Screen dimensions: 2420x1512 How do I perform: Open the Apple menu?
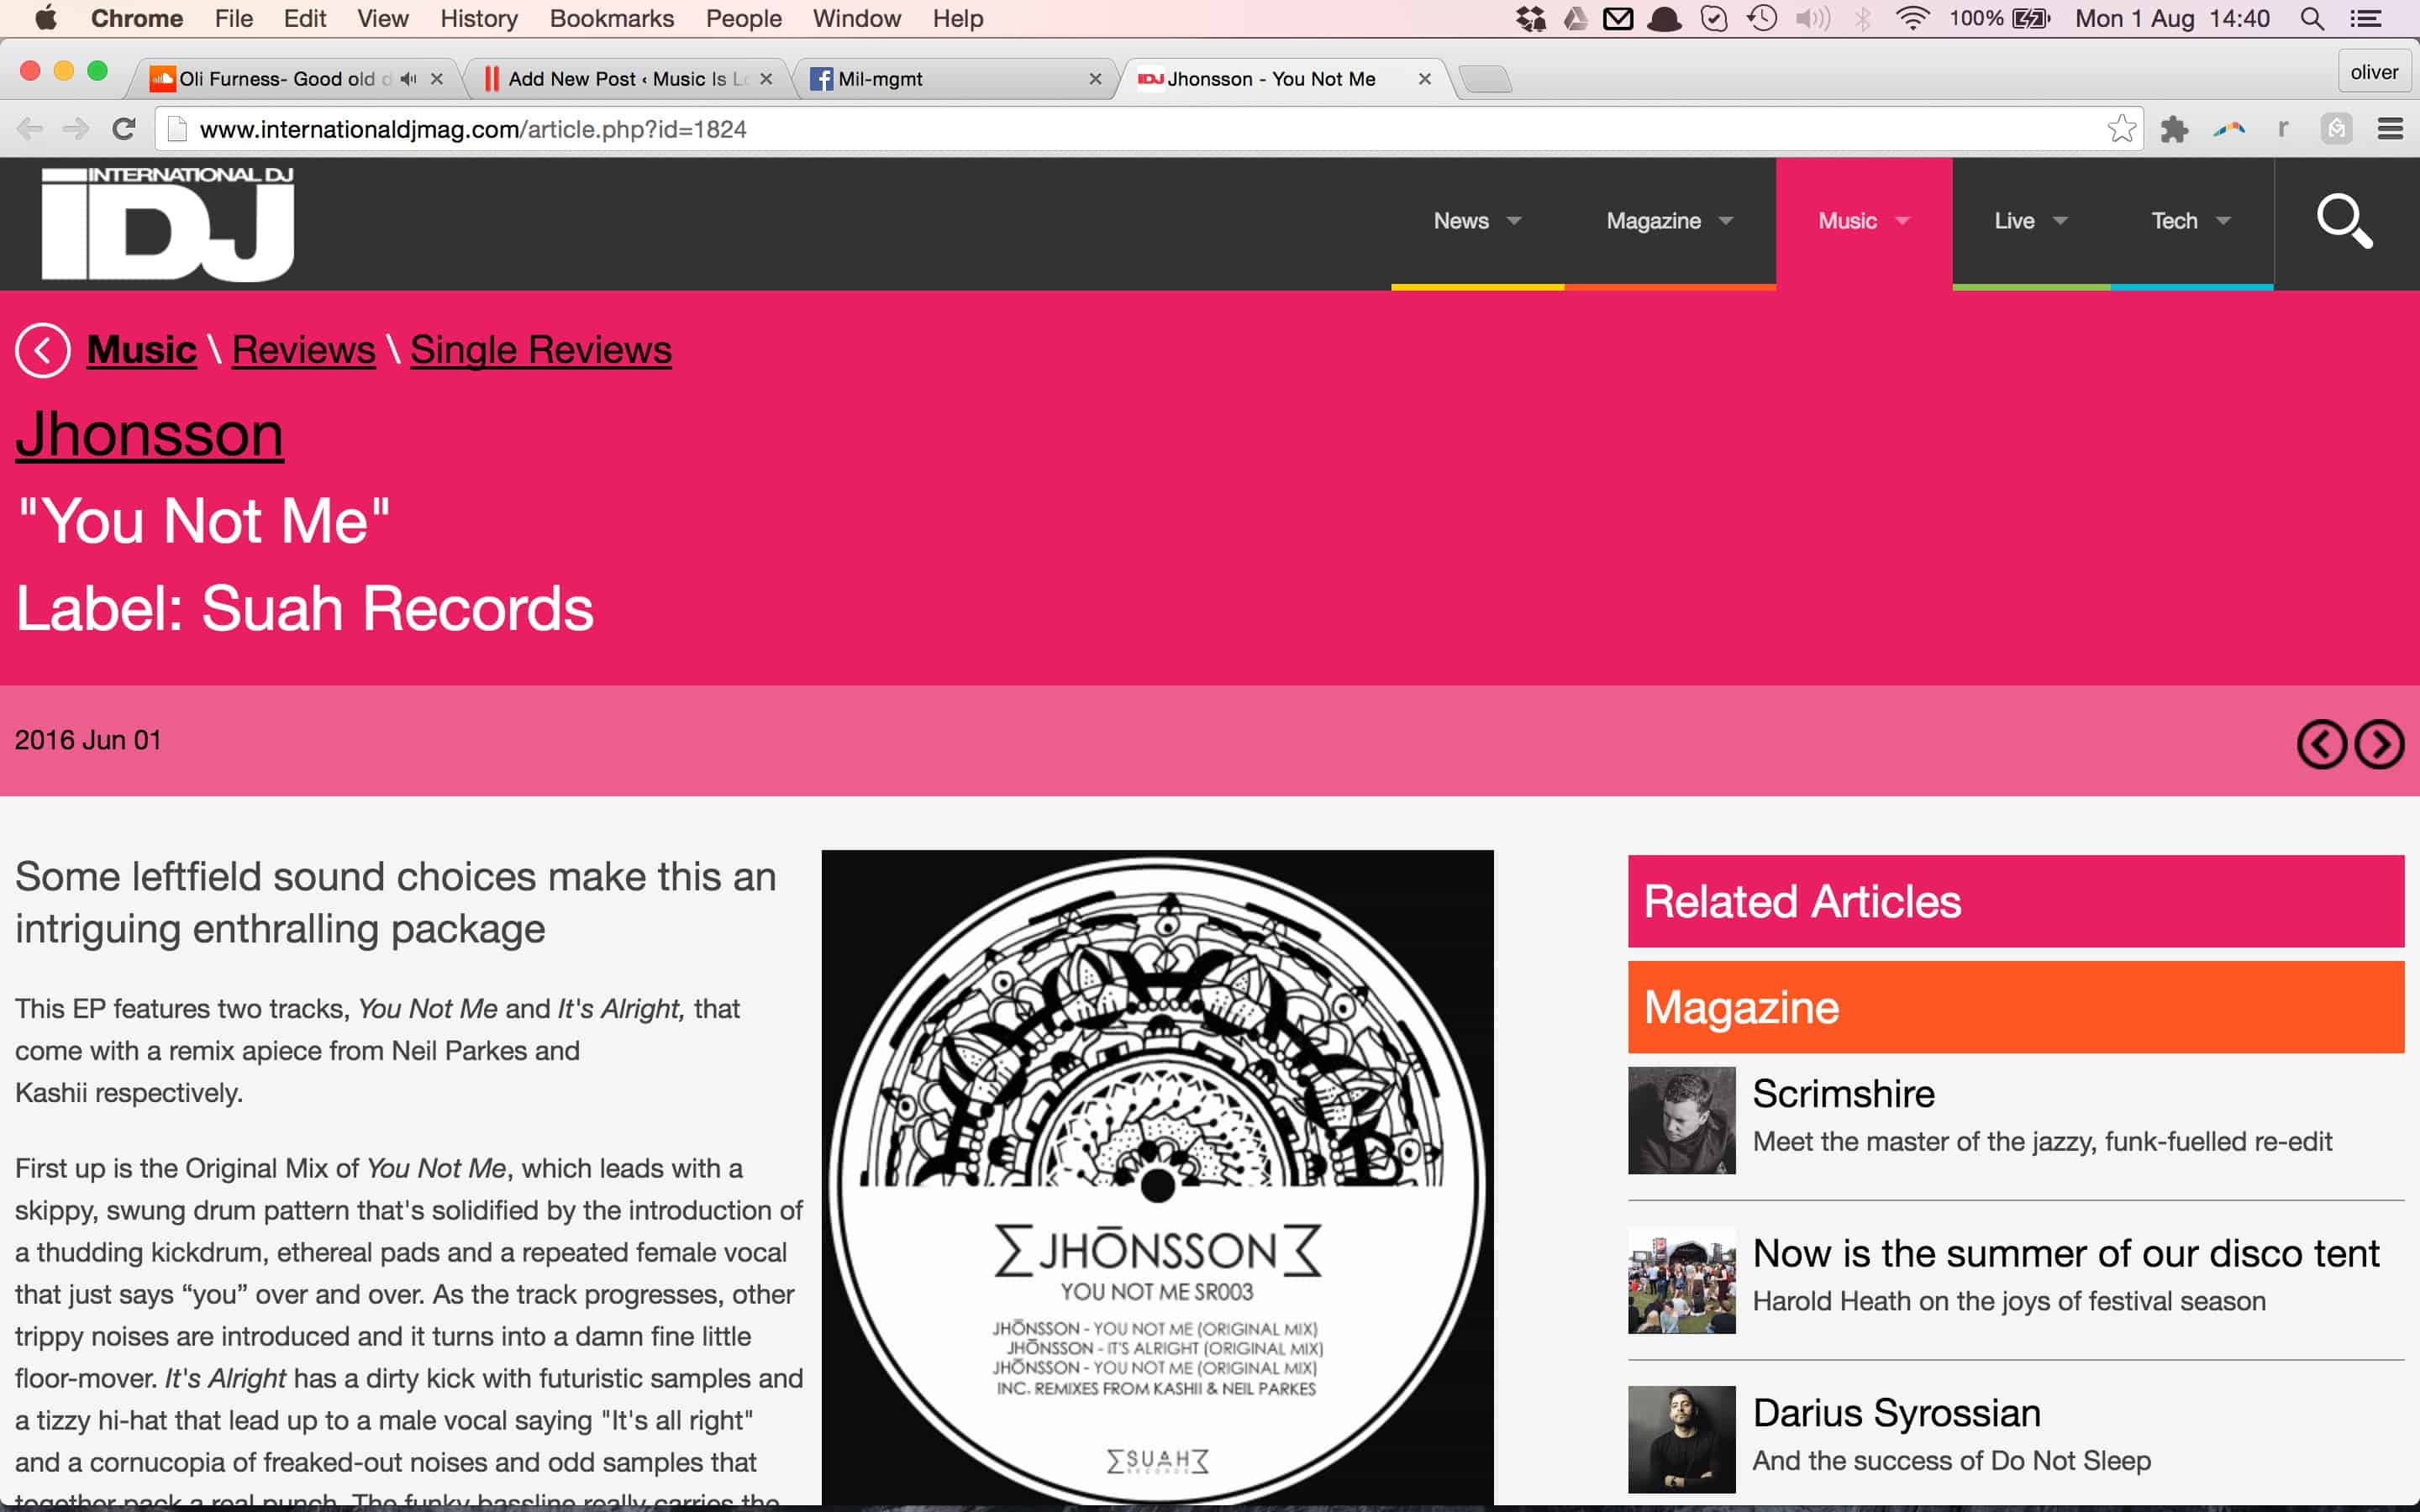click(x=46, y=18)
